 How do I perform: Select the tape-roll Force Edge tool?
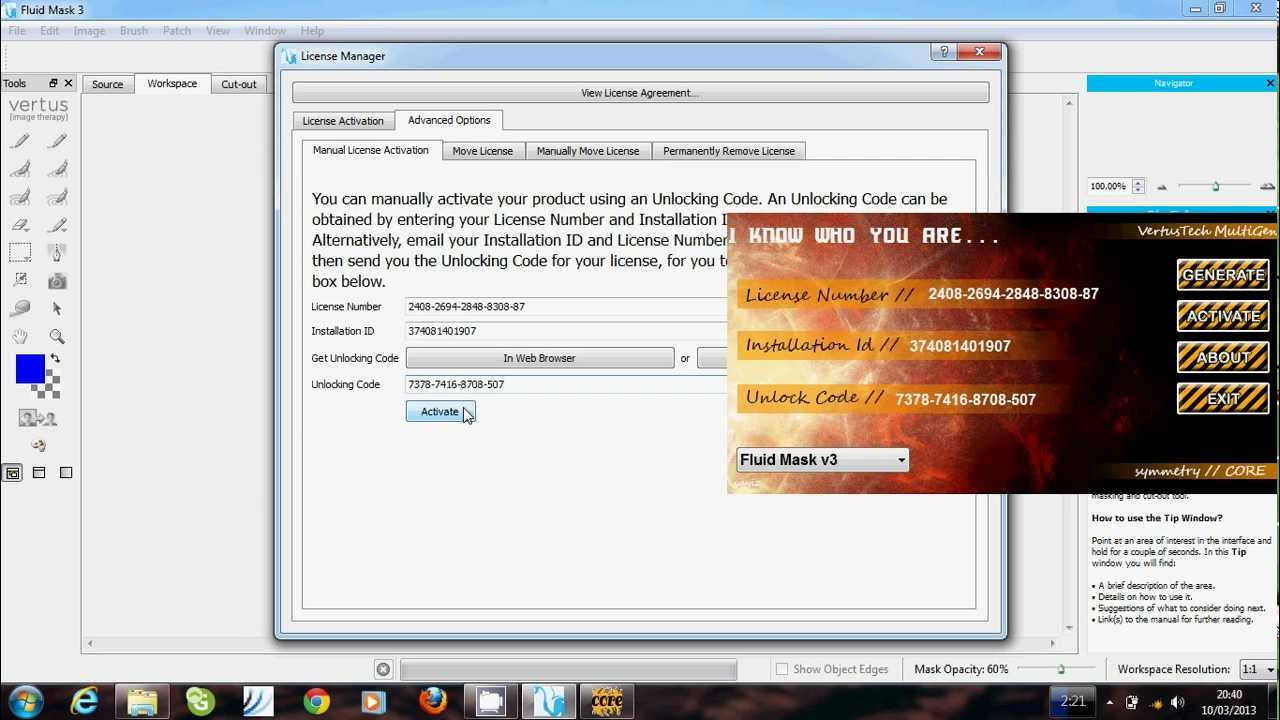pos(20,309)
